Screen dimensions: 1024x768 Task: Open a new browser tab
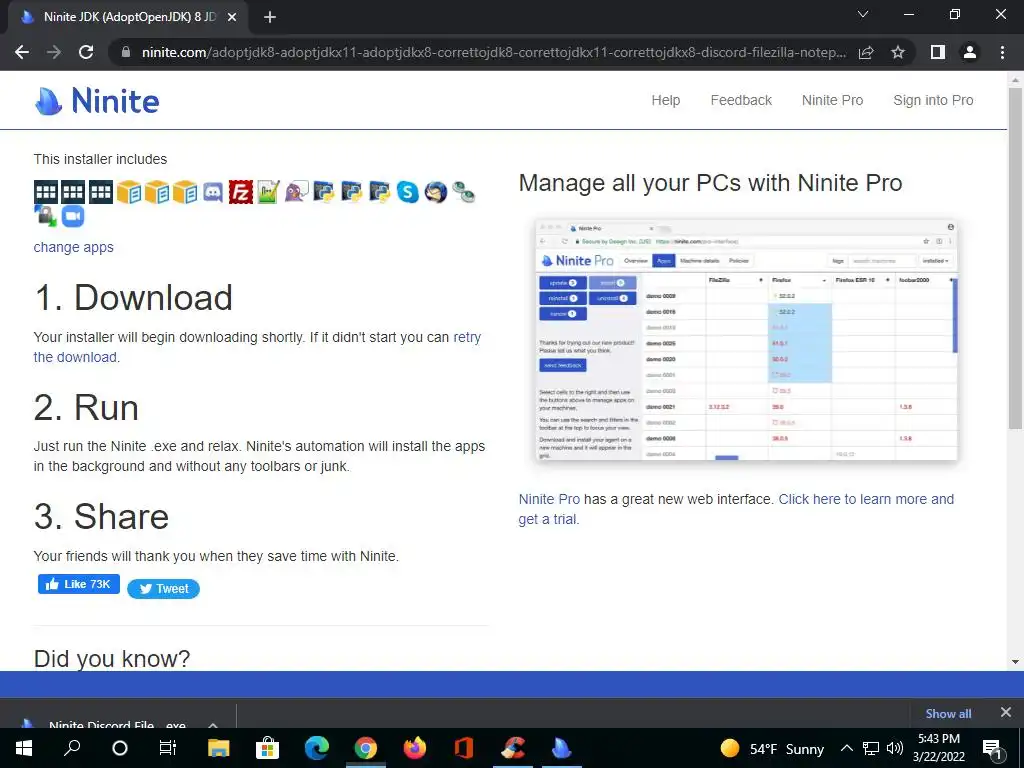coord(270,17)
